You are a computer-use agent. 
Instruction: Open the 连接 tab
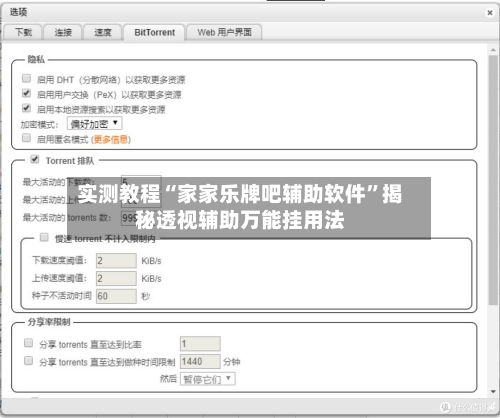click(63, 32)
